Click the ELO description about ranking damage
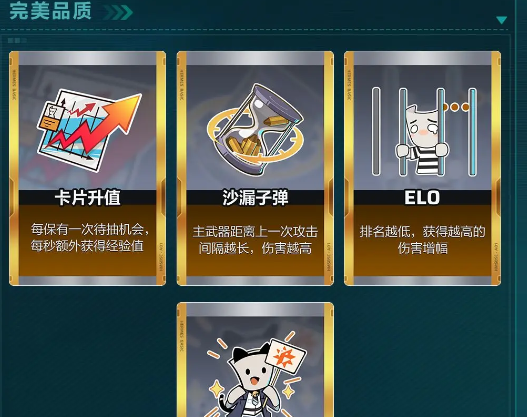The image size is (527, 417). (x=422, y=240)
